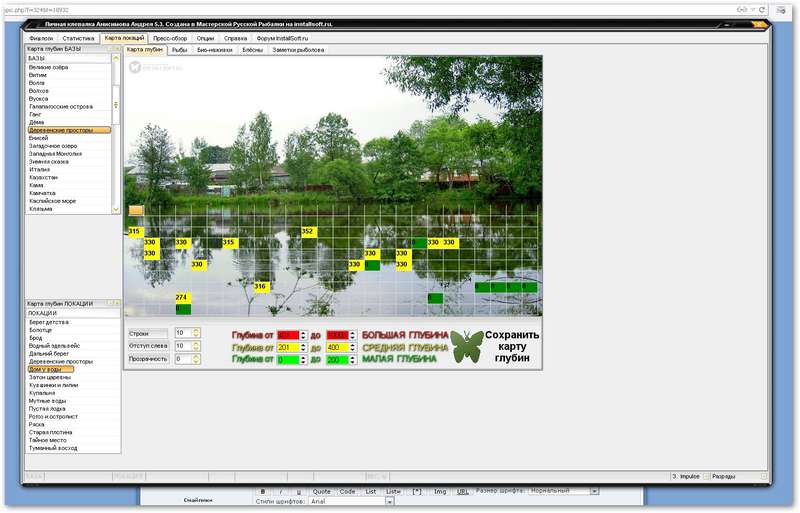Click the stepper beside medium depth value 201

click(303, 348)
